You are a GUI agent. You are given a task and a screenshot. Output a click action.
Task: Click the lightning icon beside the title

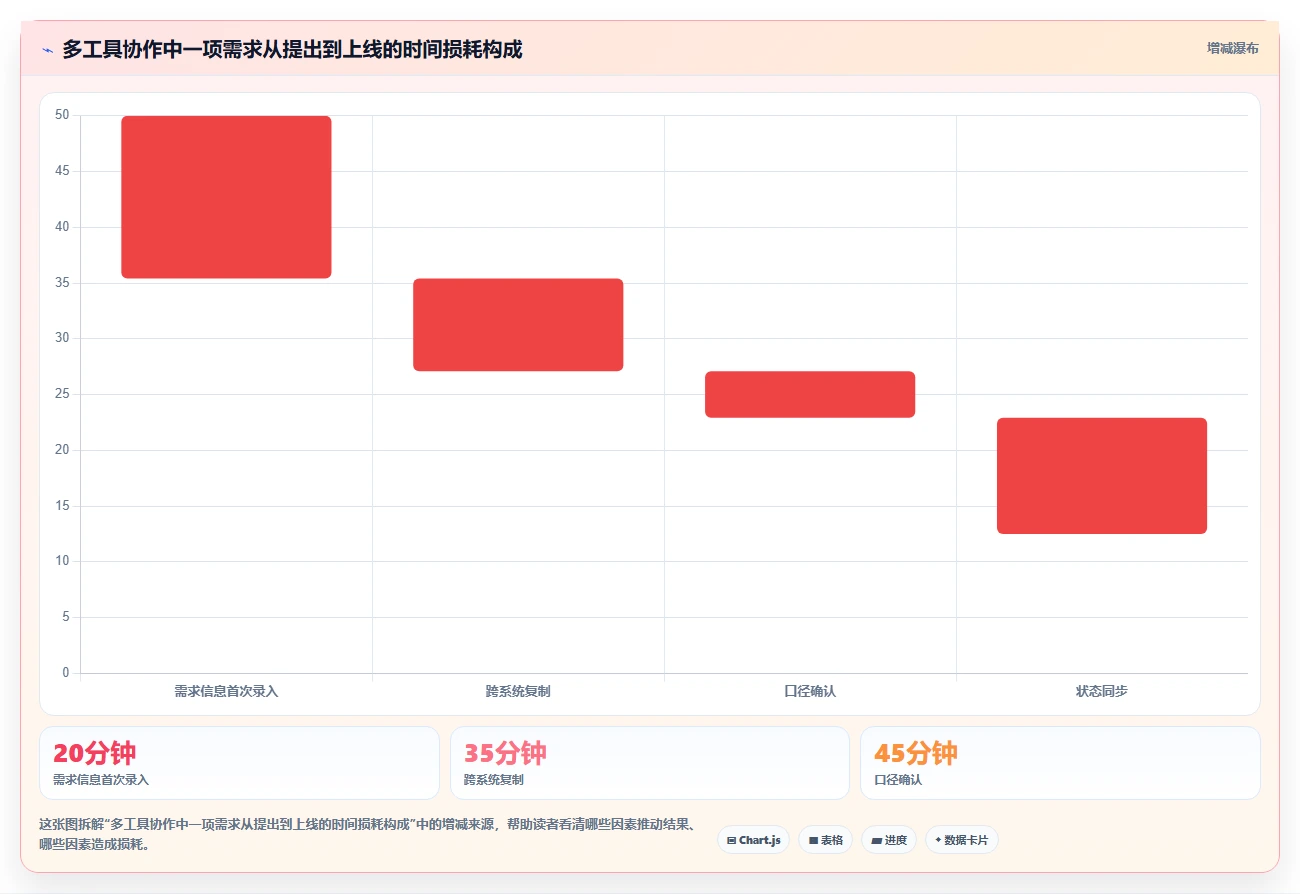click(x=47, y=50)
